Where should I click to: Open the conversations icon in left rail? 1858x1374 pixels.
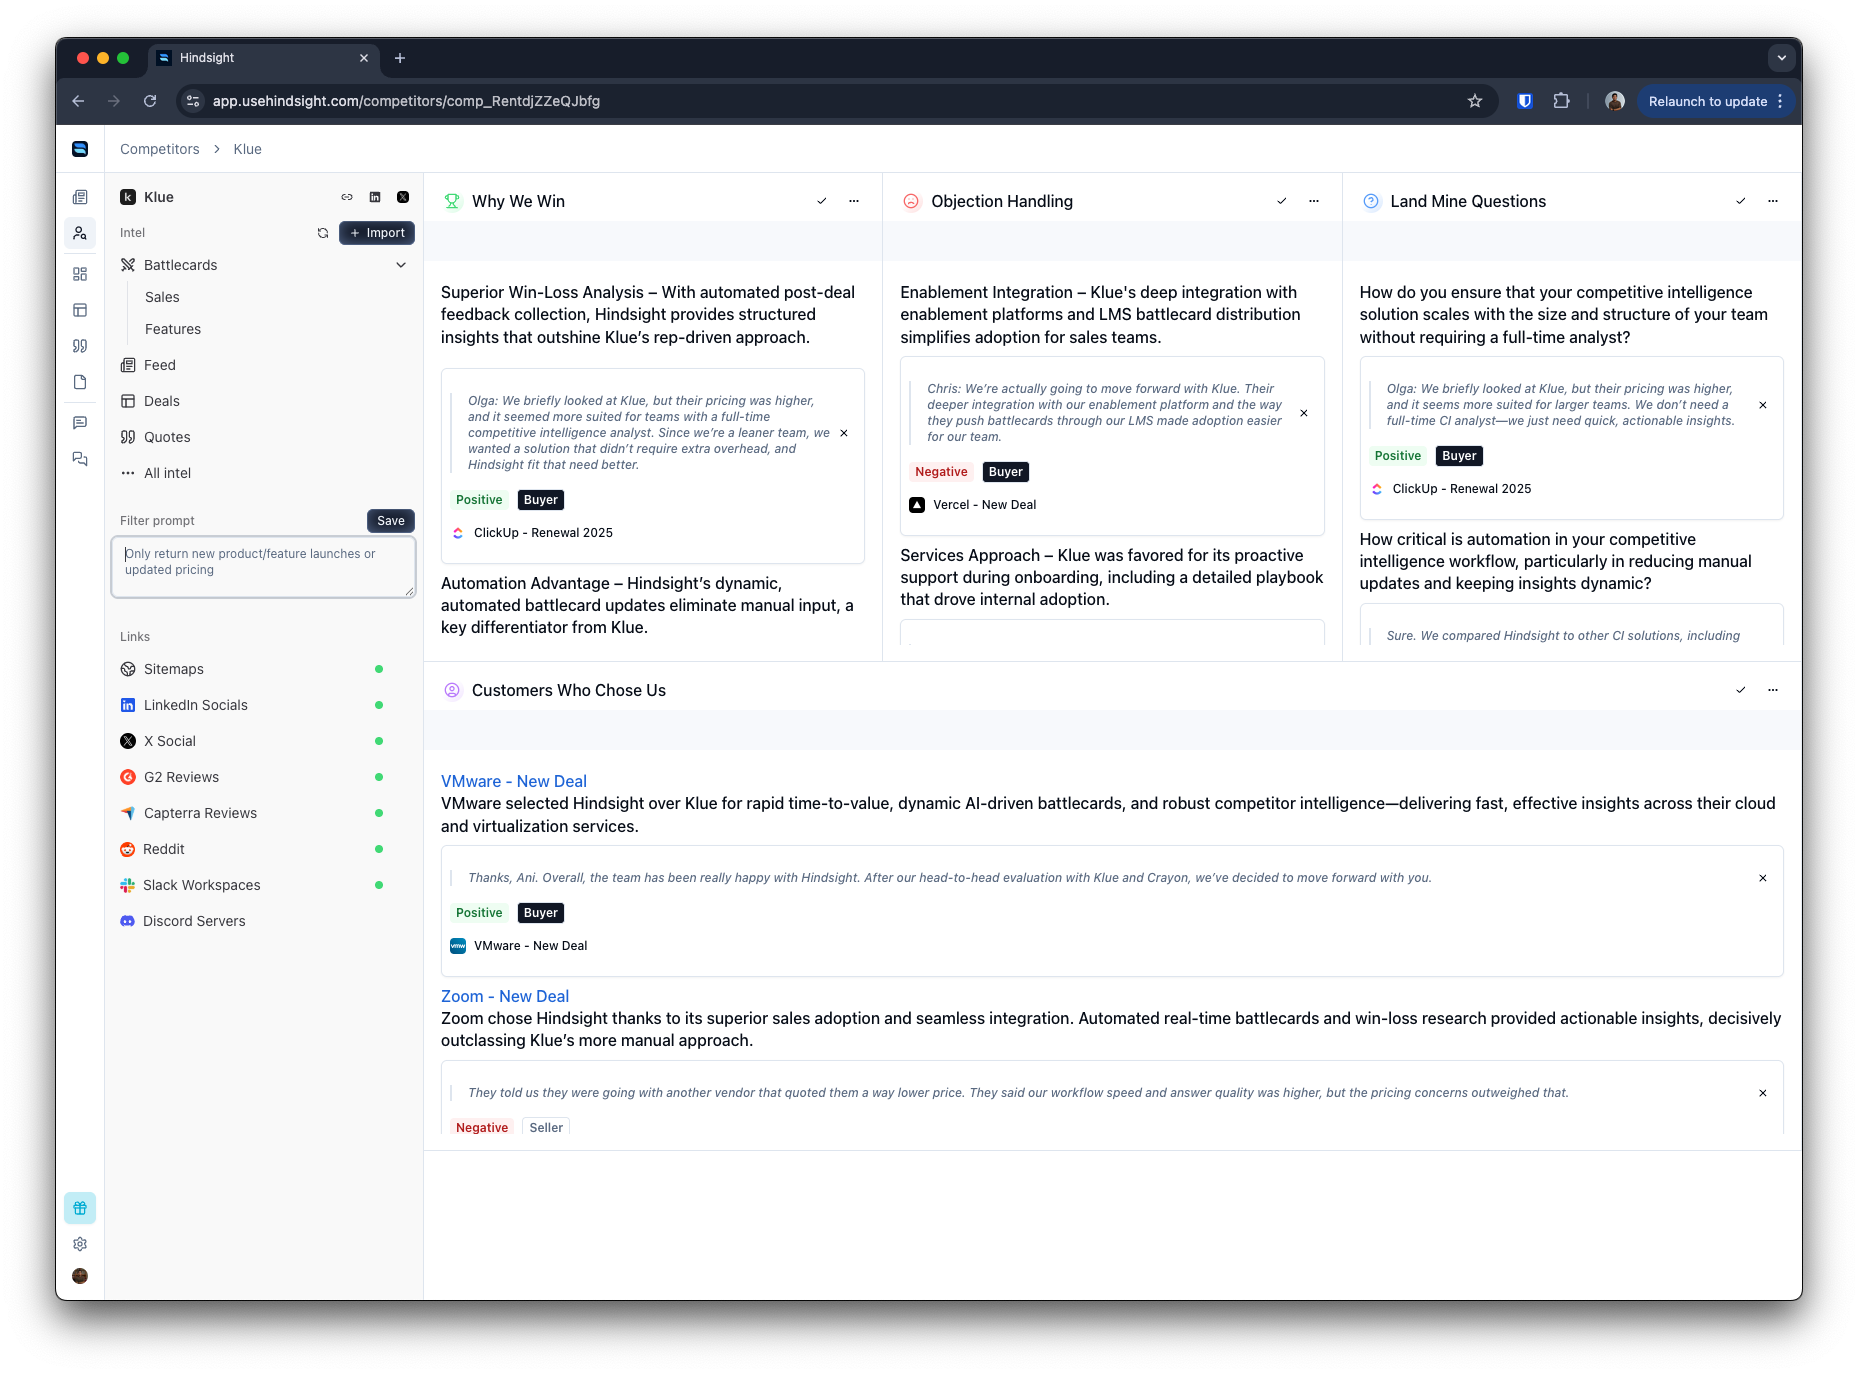pos(80,459)
